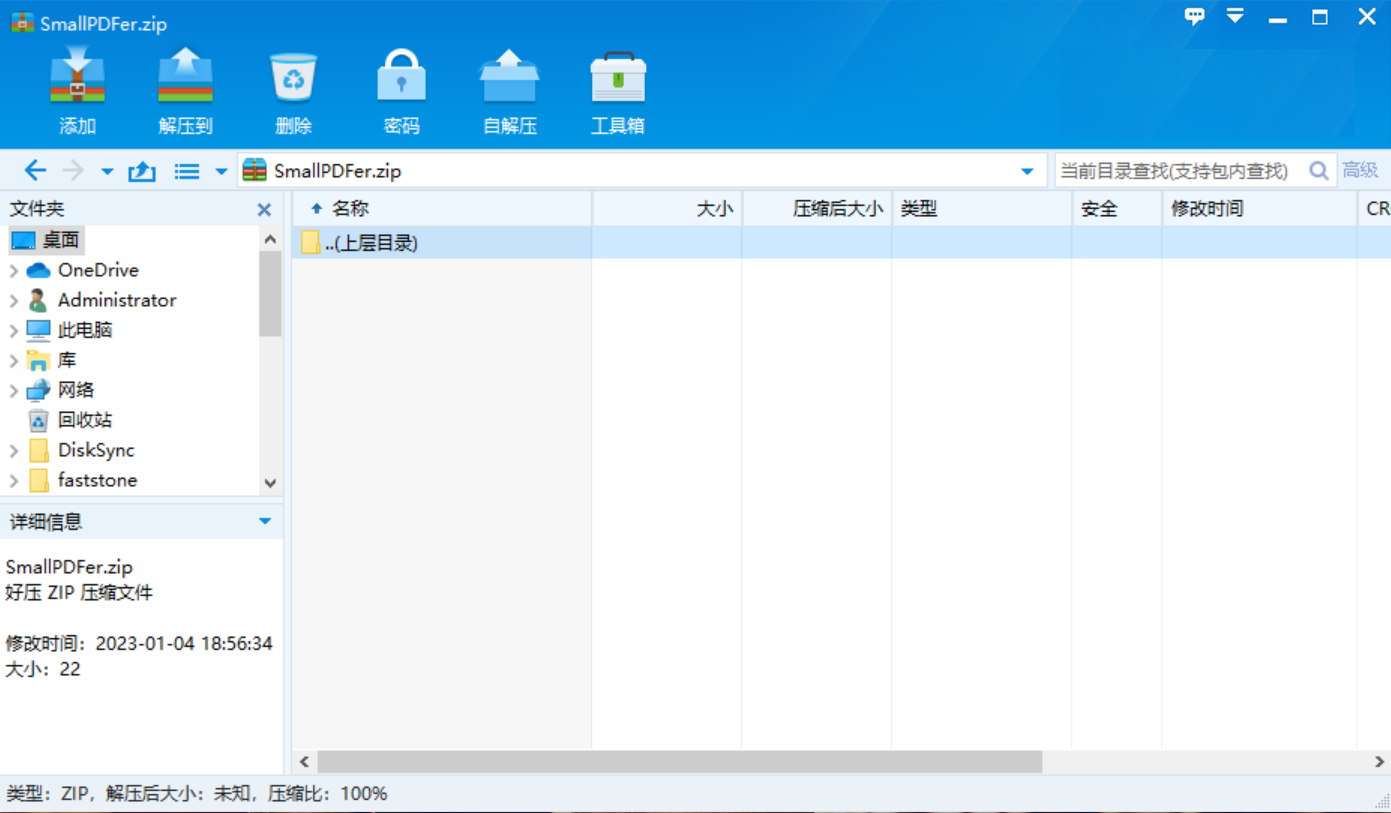Image resolution: width=1391 pixels, height=813 pixels.
Task: Close the 文件夹 folder panel
Action: click(x=264, y=210)
